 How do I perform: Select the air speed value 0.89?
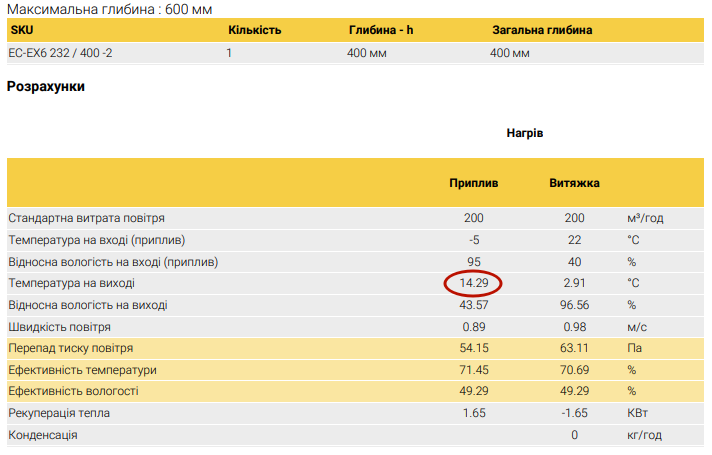point(474,327)
